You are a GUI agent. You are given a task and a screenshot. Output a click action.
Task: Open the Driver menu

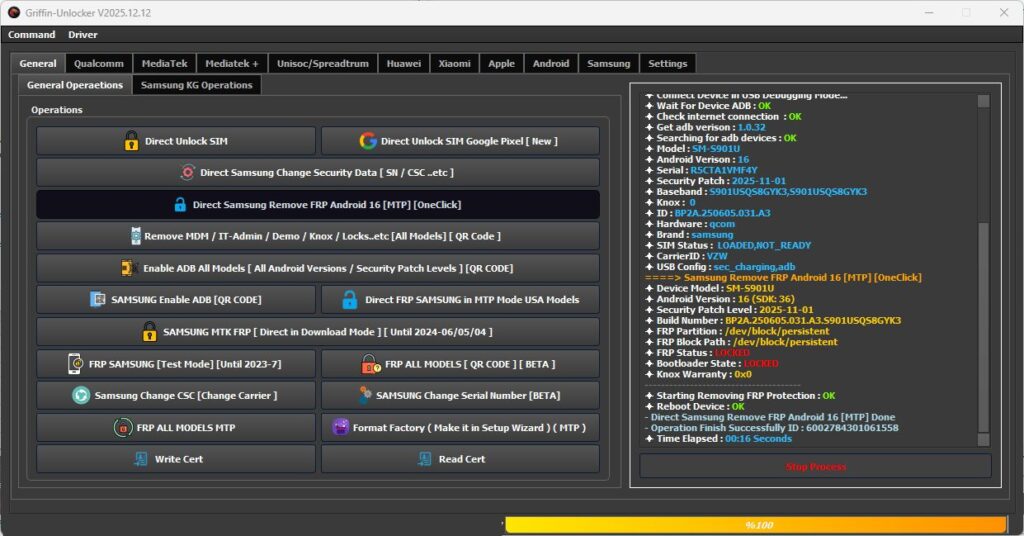pyautogui.click(x=82, y=35)
